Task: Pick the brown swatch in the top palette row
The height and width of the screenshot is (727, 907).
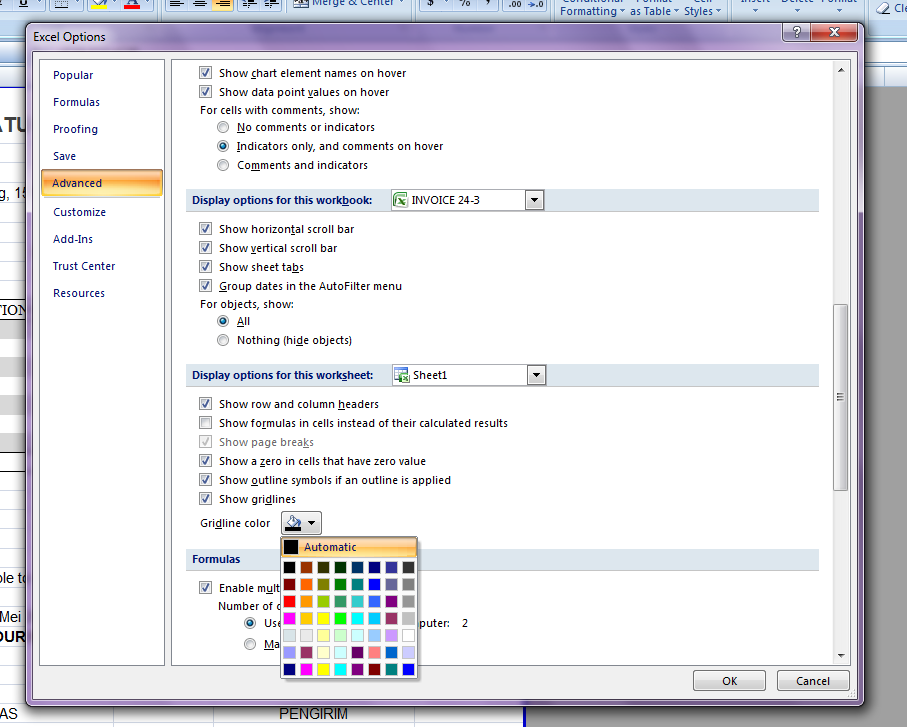Action: click(x=307, y=567)
